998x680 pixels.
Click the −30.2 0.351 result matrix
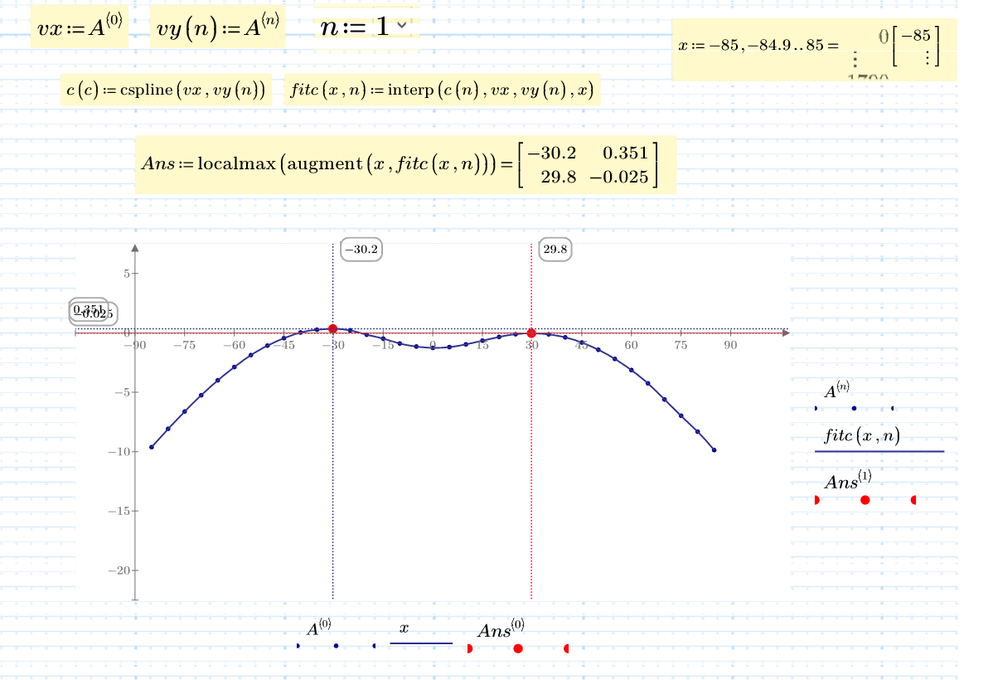point(588,165)
